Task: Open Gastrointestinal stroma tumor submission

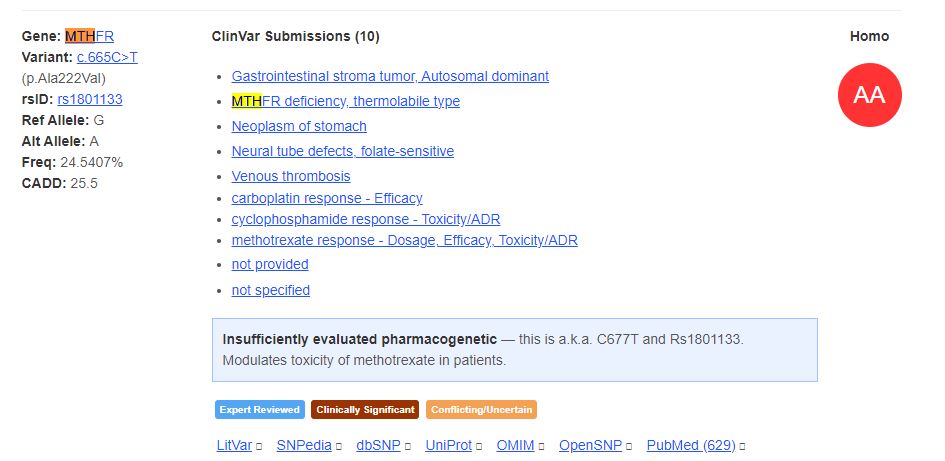Action: tap(390, 76)
